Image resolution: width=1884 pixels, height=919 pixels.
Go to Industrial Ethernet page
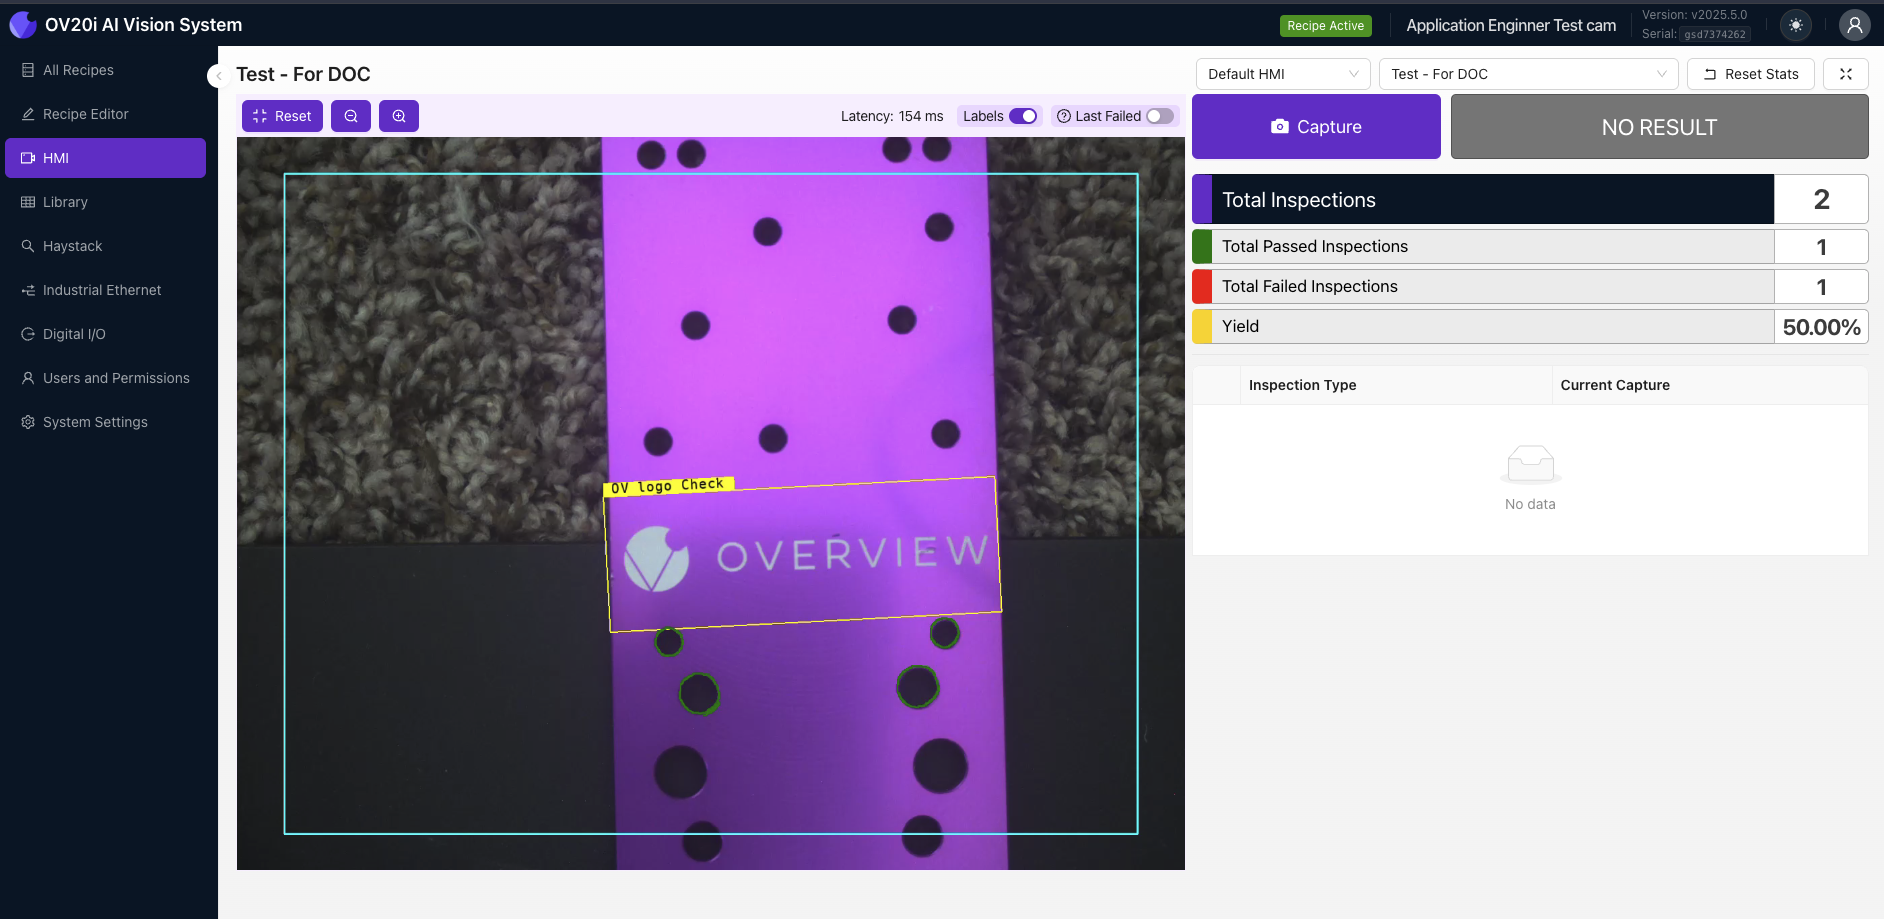click(101, 290)
